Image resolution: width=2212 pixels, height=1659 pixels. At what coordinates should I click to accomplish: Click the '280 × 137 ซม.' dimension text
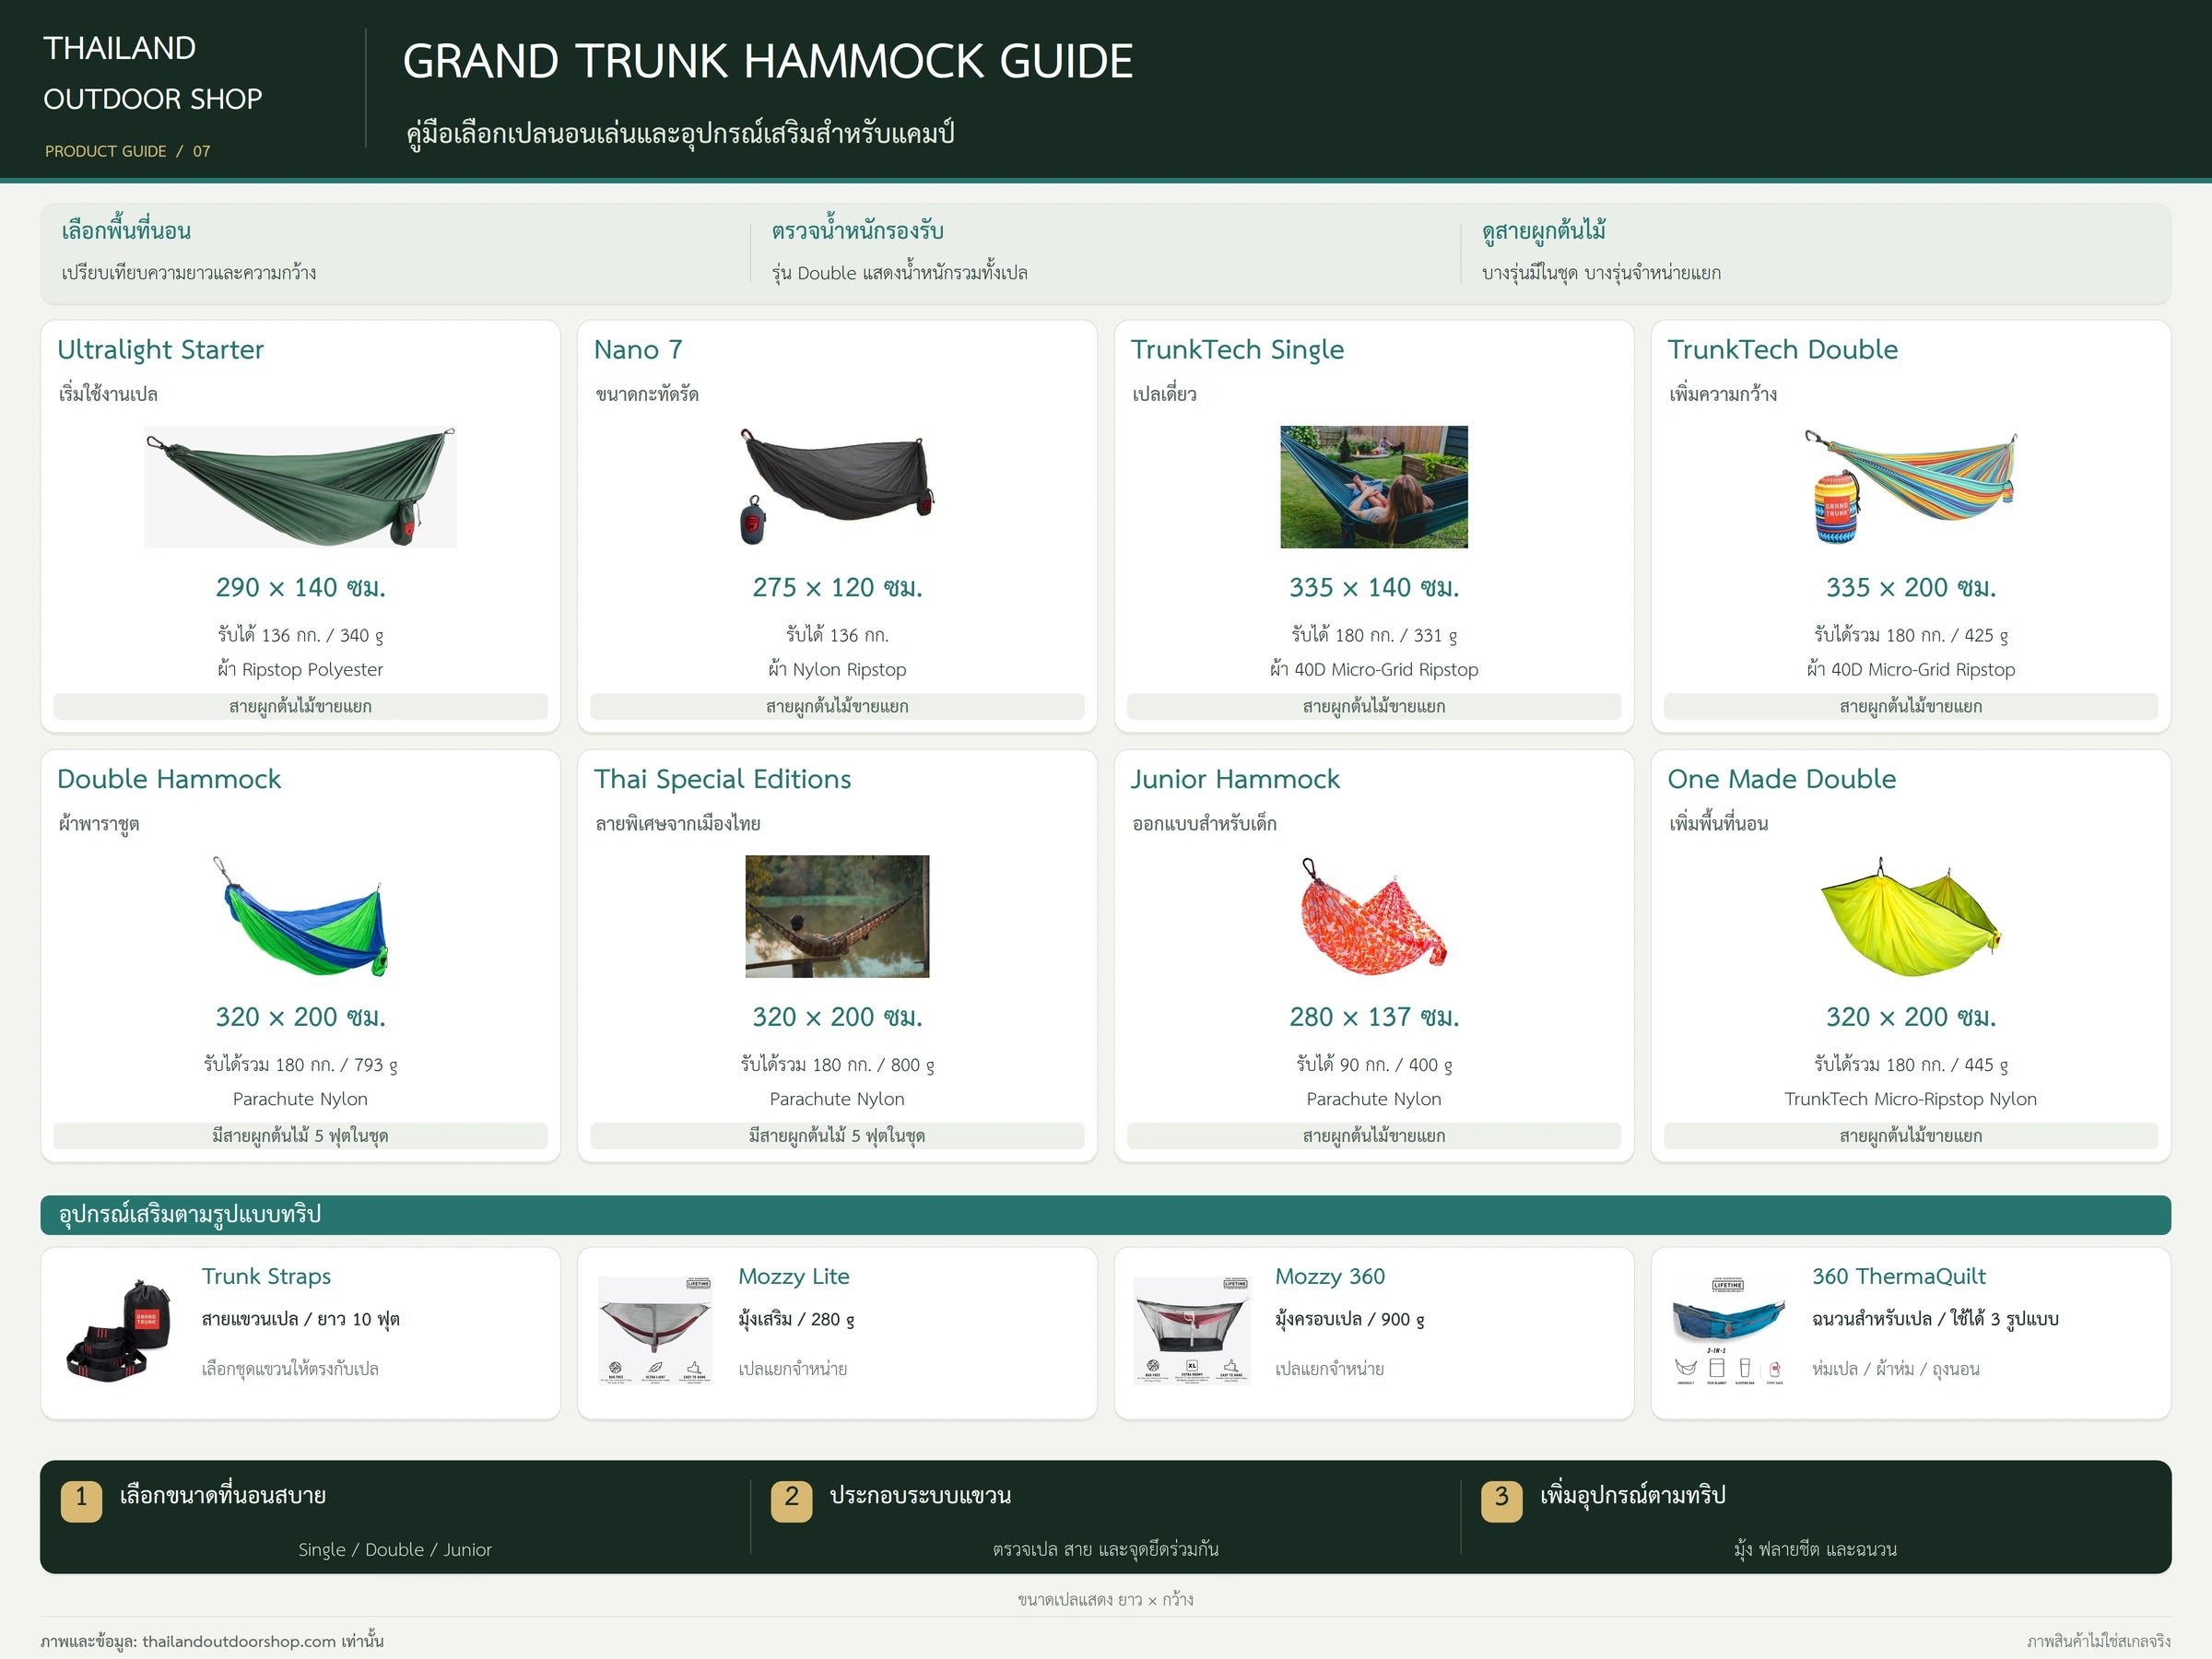[x=1374, y=1017]
